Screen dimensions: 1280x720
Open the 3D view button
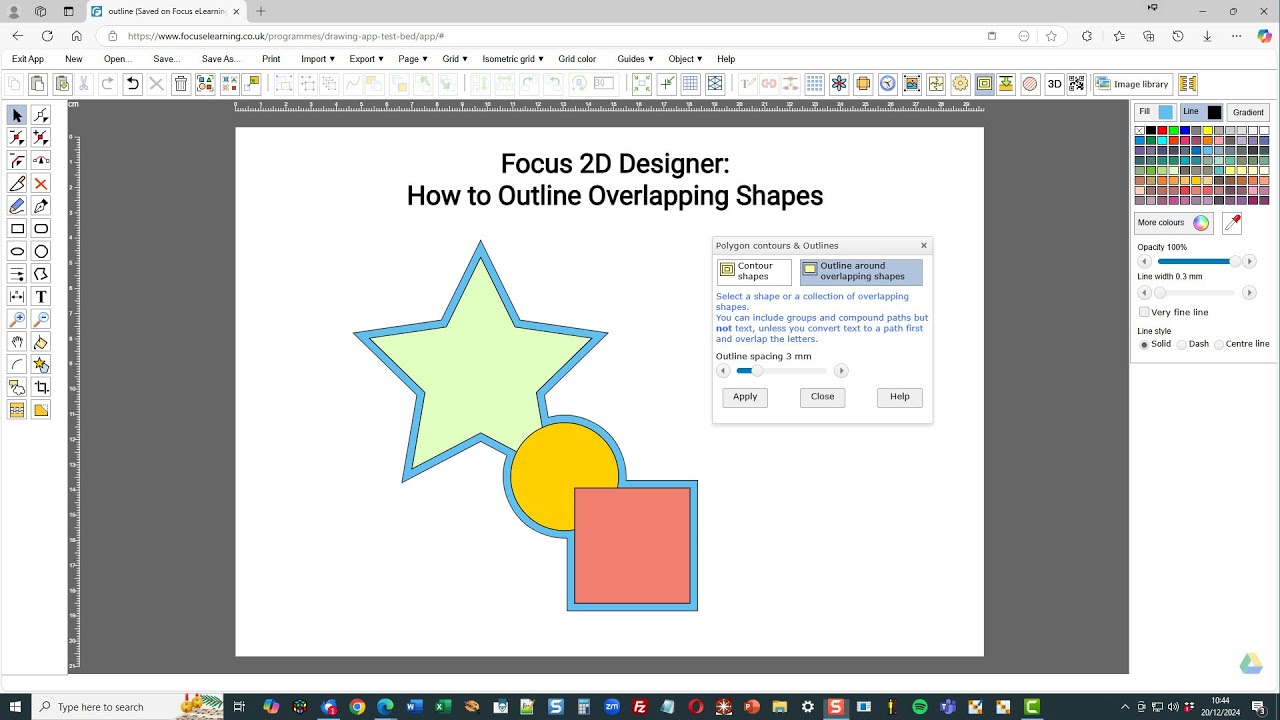(x=1054, y=84)
